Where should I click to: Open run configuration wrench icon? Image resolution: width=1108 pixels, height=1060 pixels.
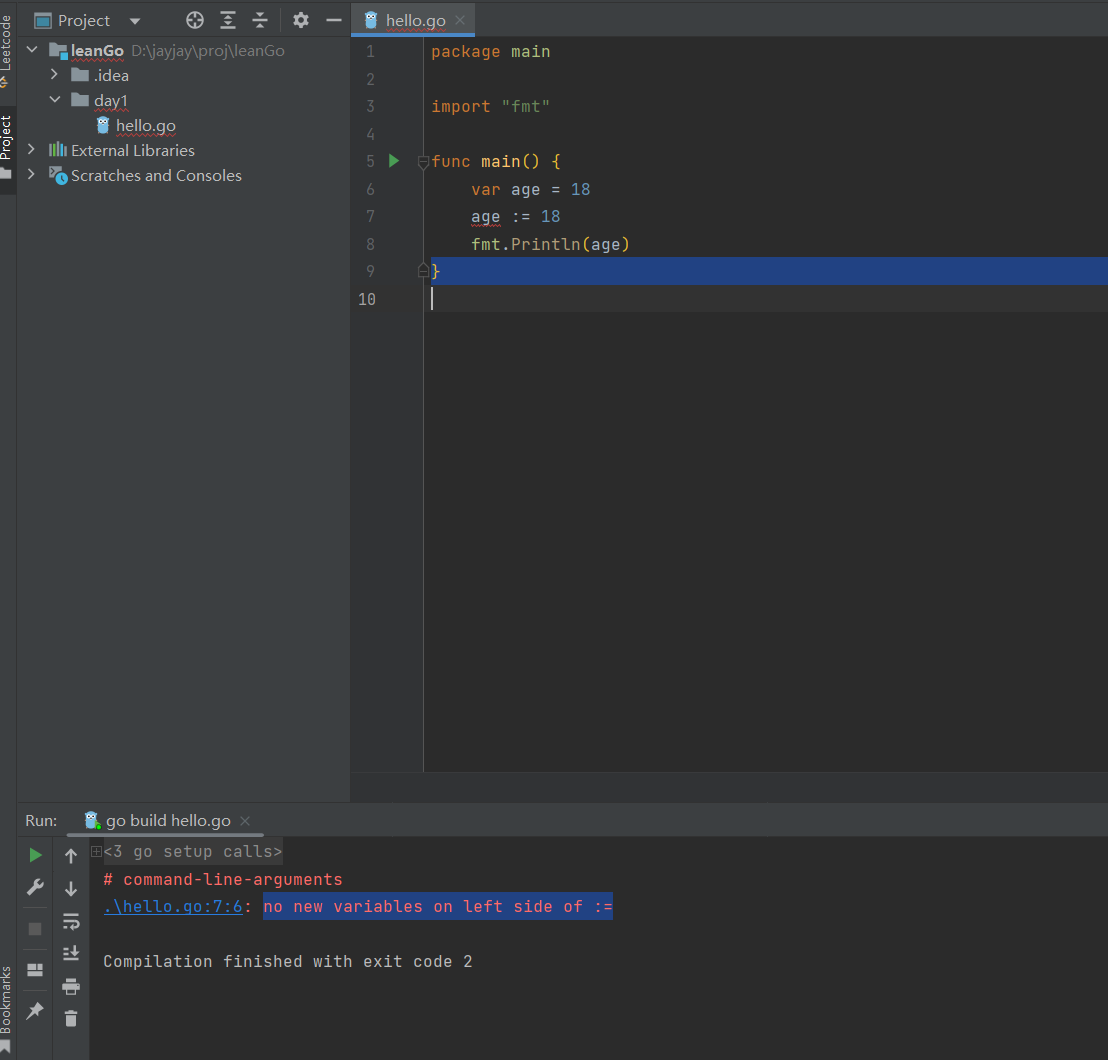(35, 887)
